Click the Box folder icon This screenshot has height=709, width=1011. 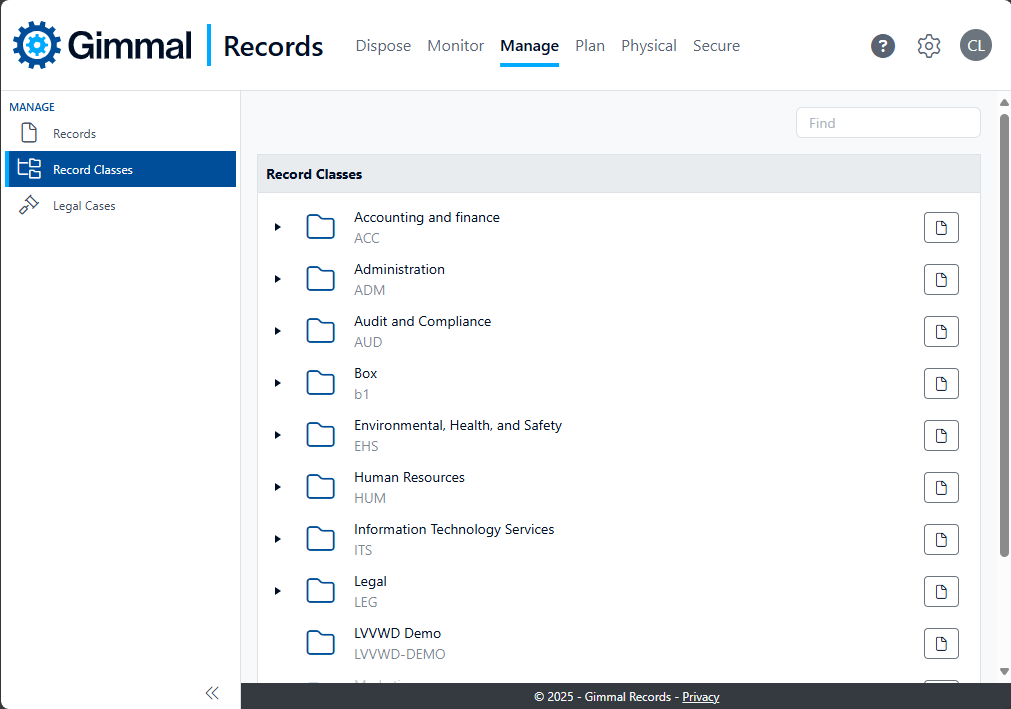320,383
